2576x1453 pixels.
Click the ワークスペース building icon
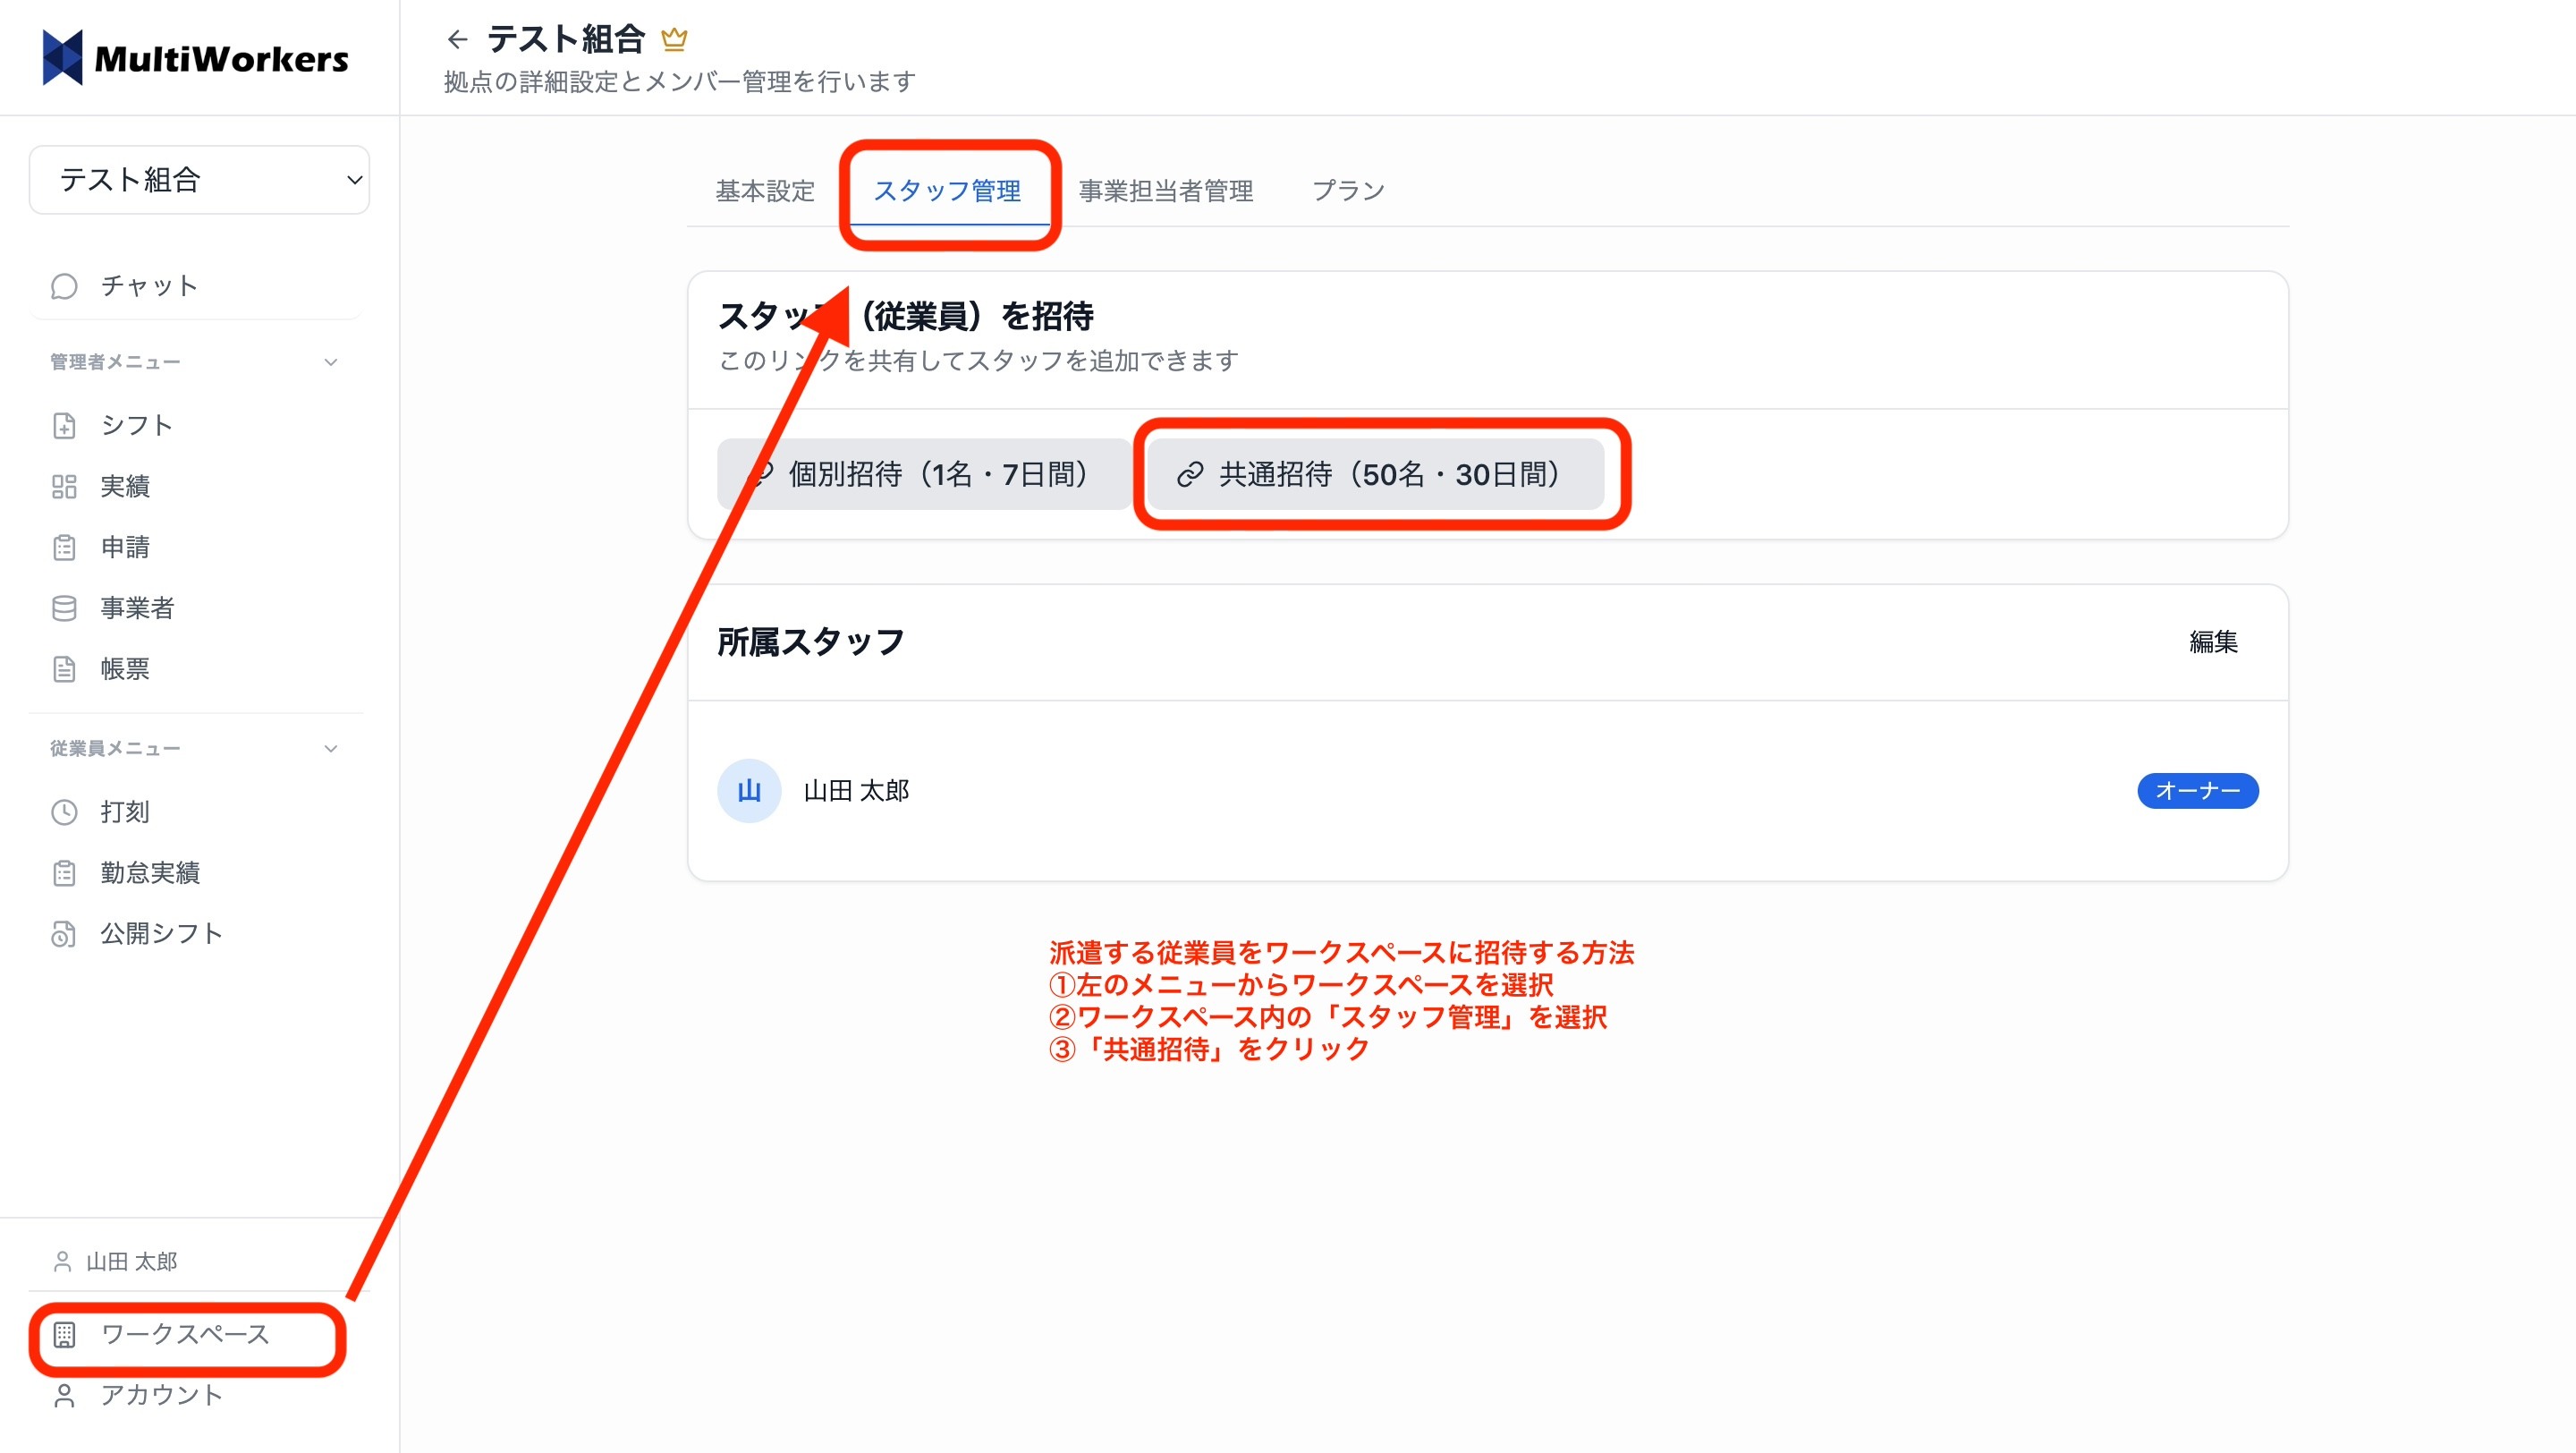point(64,1334)
